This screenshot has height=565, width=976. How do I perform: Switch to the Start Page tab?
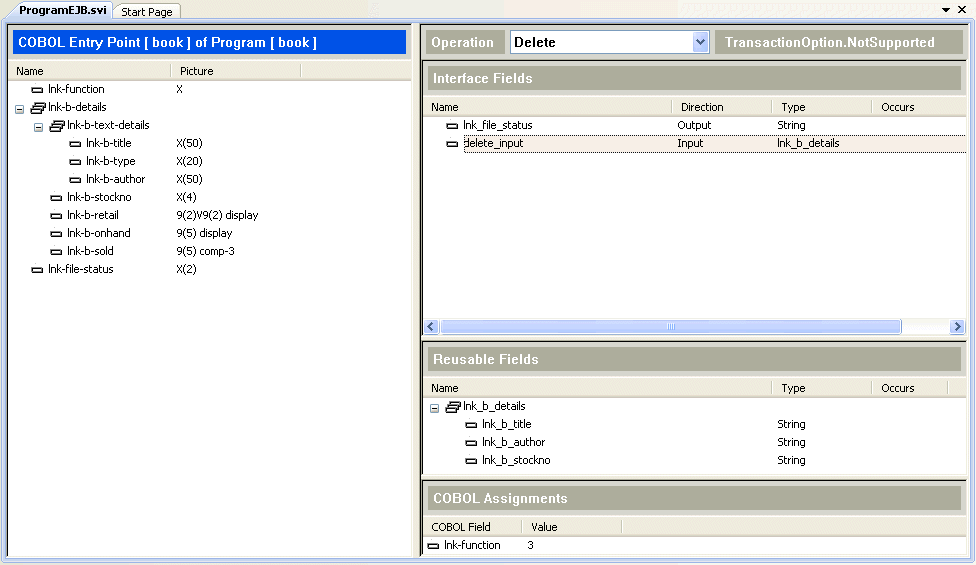[x=146, y=12]
